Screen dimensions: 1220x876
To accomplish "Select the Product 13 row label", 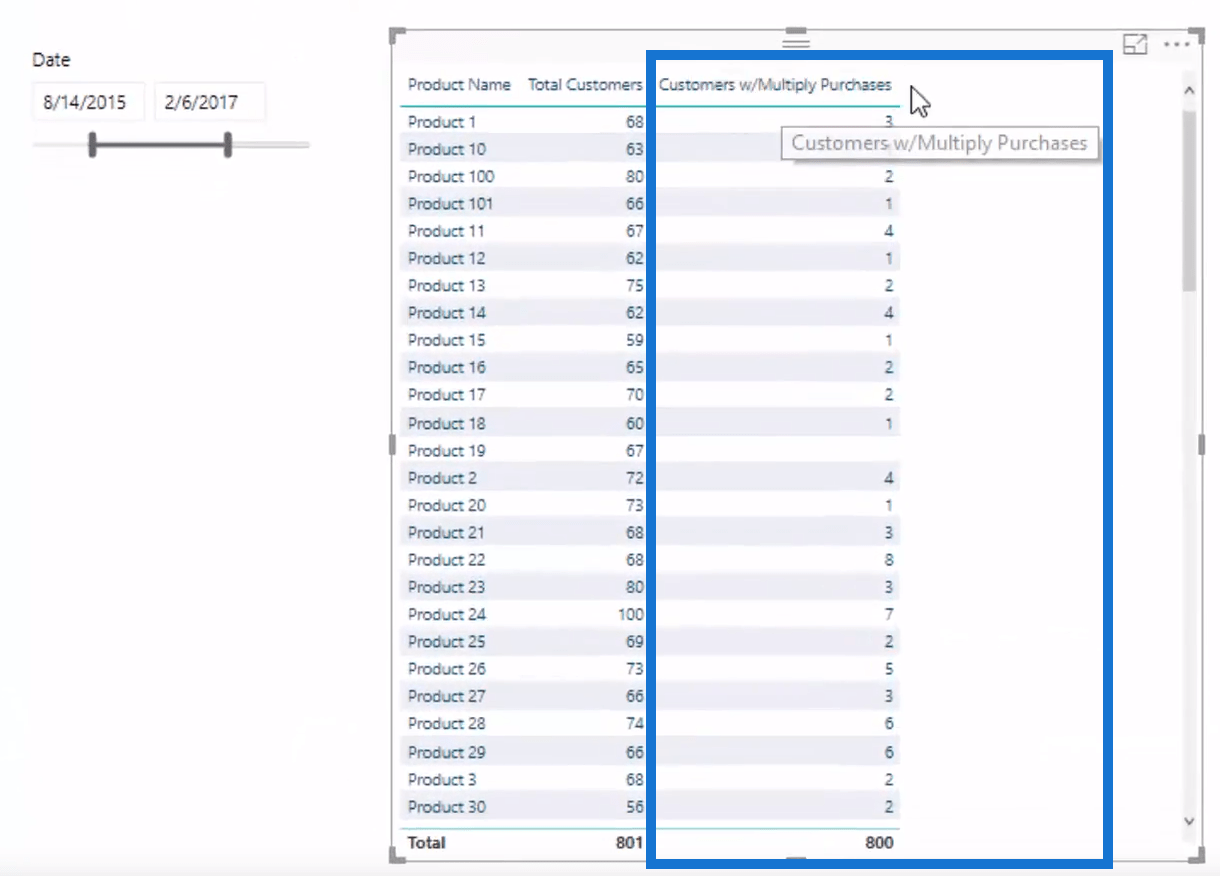I will click(447, 286).
